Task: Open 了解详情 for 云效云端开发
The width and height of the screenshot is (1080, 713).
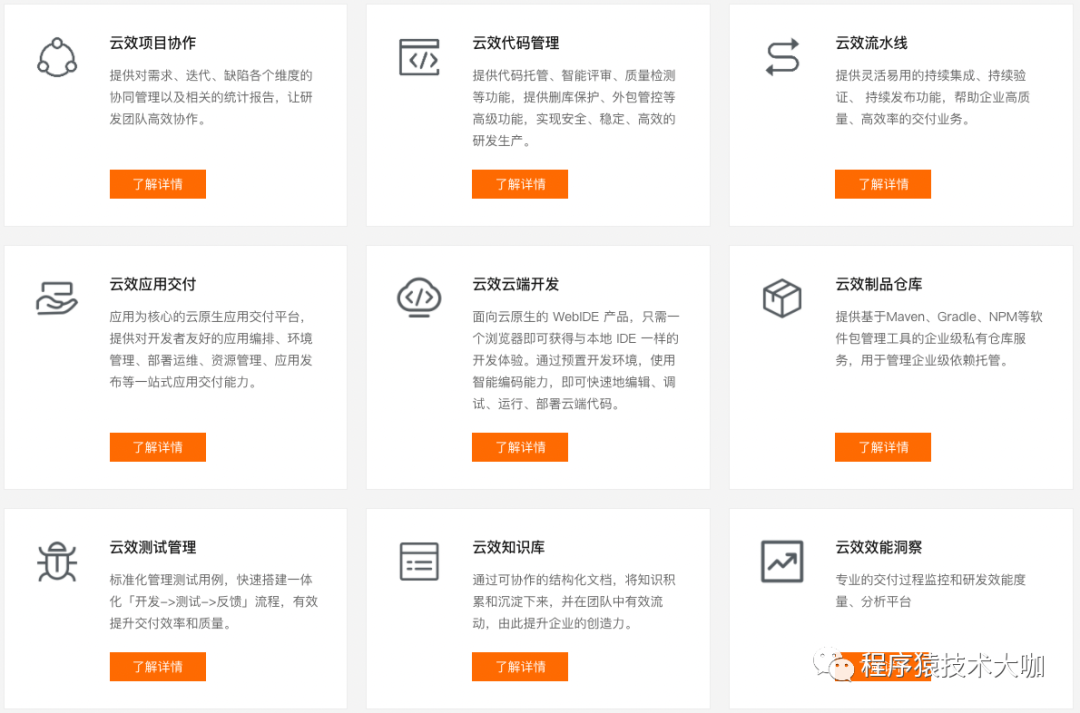Action: coord(520,447)
